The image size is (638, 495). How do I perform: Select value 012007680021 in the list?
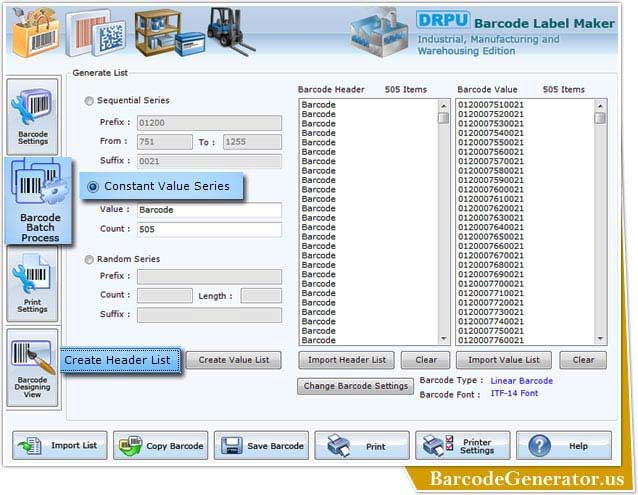(491, 265)
